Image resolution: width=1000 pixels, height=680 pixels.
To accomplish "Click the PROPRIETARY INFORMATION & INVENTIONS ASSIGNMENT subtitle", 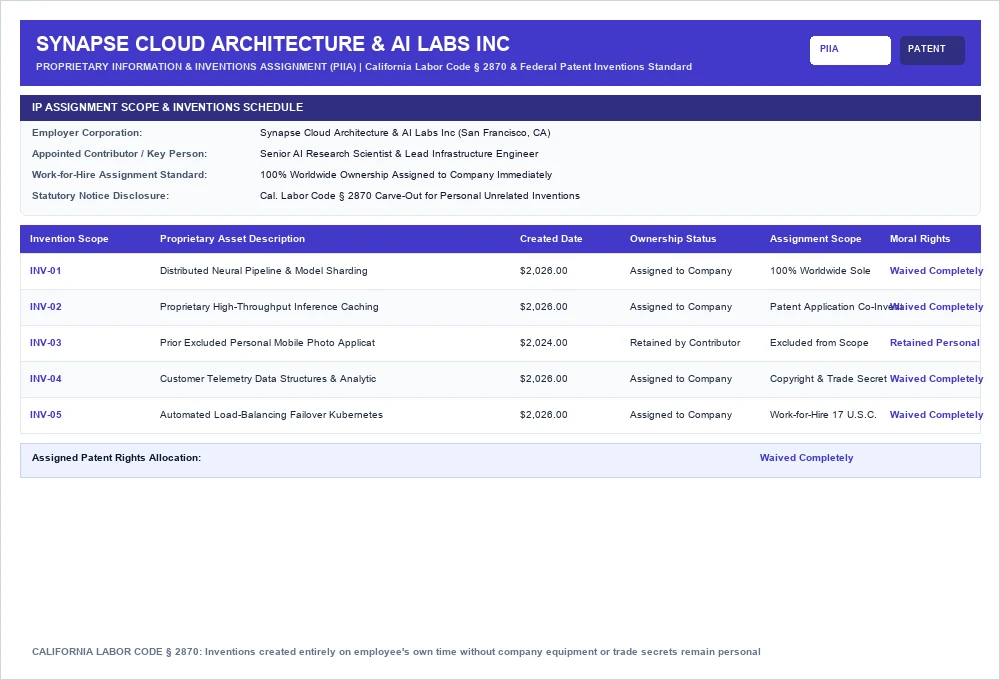I will 364,67.
